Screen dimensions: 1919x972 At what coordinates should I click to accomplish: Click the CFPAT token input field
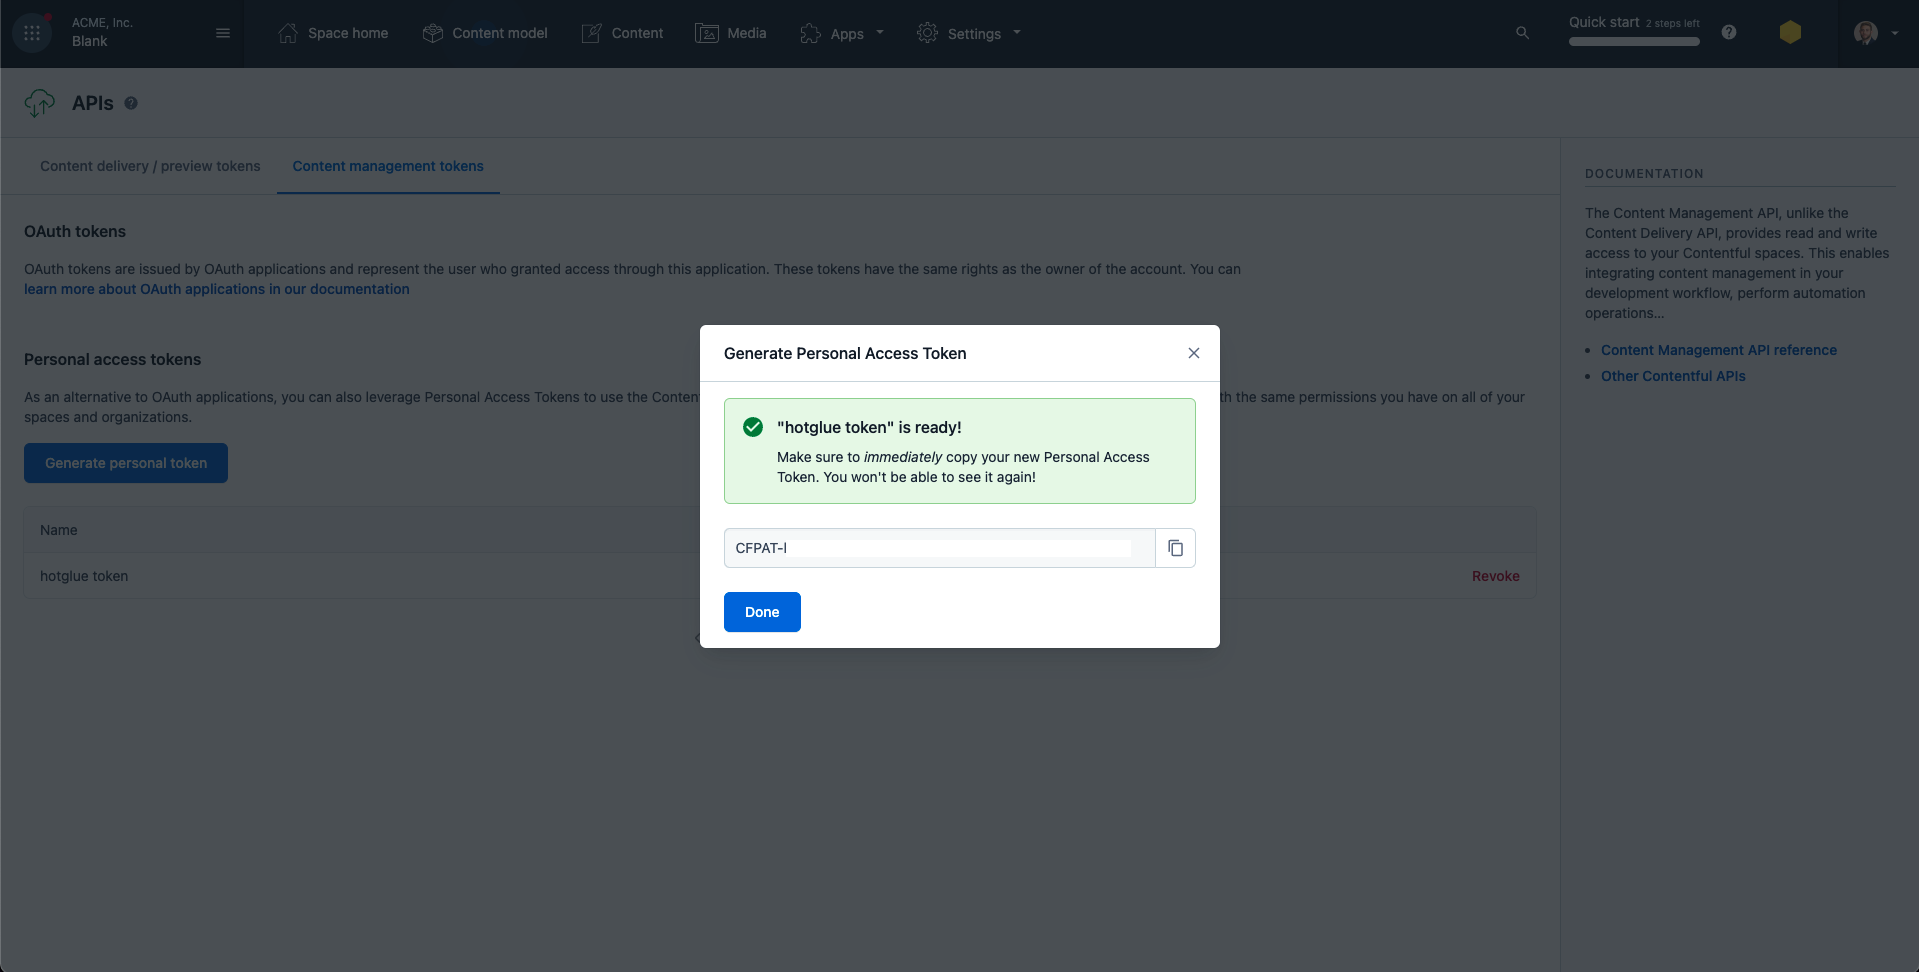click(940, 548)
